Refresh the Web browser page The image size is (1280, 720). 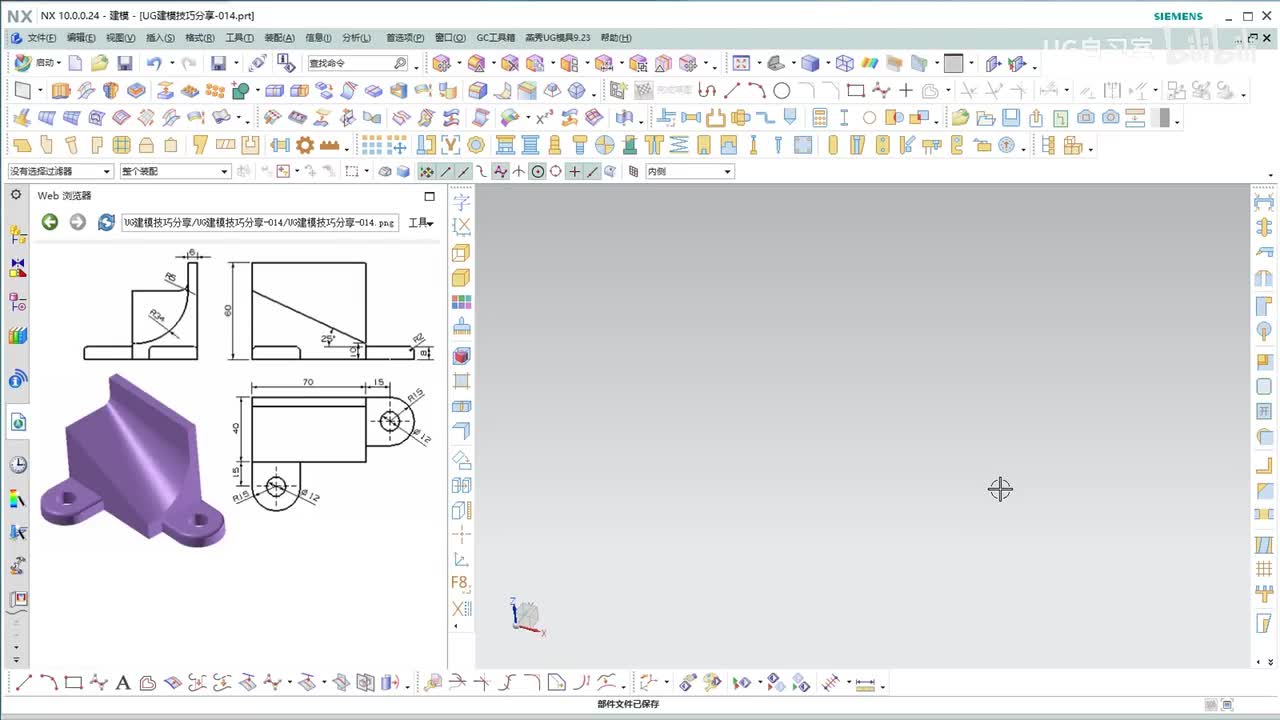tap(106, 222)
